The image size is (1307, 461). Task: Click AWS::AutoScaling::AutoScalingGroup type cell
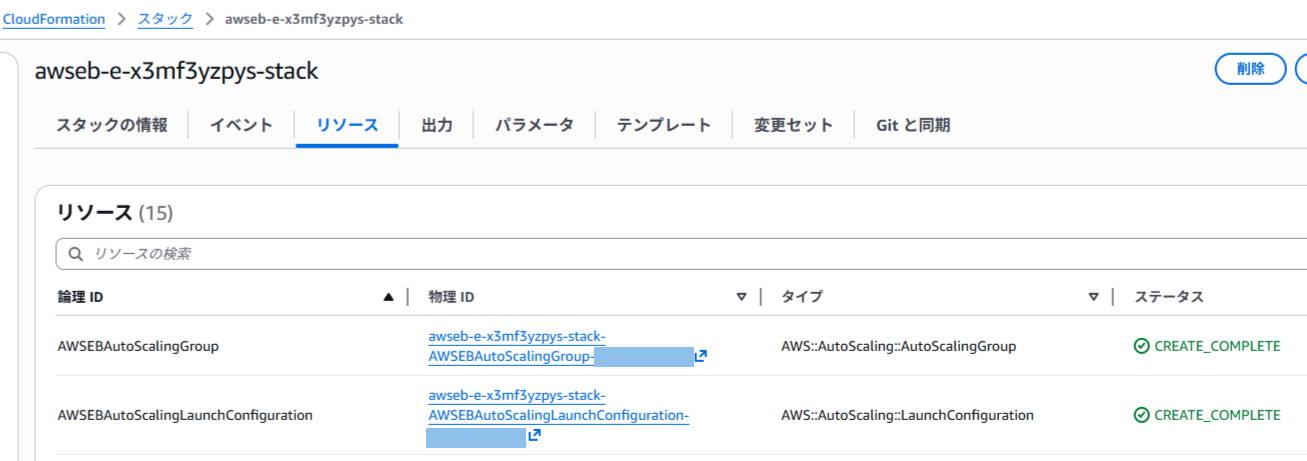pyautogui.click(x=898, y=346)
